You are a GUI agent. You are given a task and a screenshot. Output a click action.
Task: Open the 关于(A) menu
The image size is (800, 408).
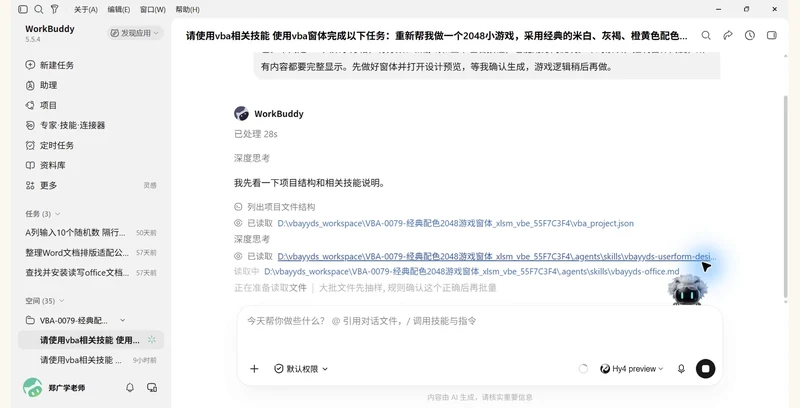86,10
